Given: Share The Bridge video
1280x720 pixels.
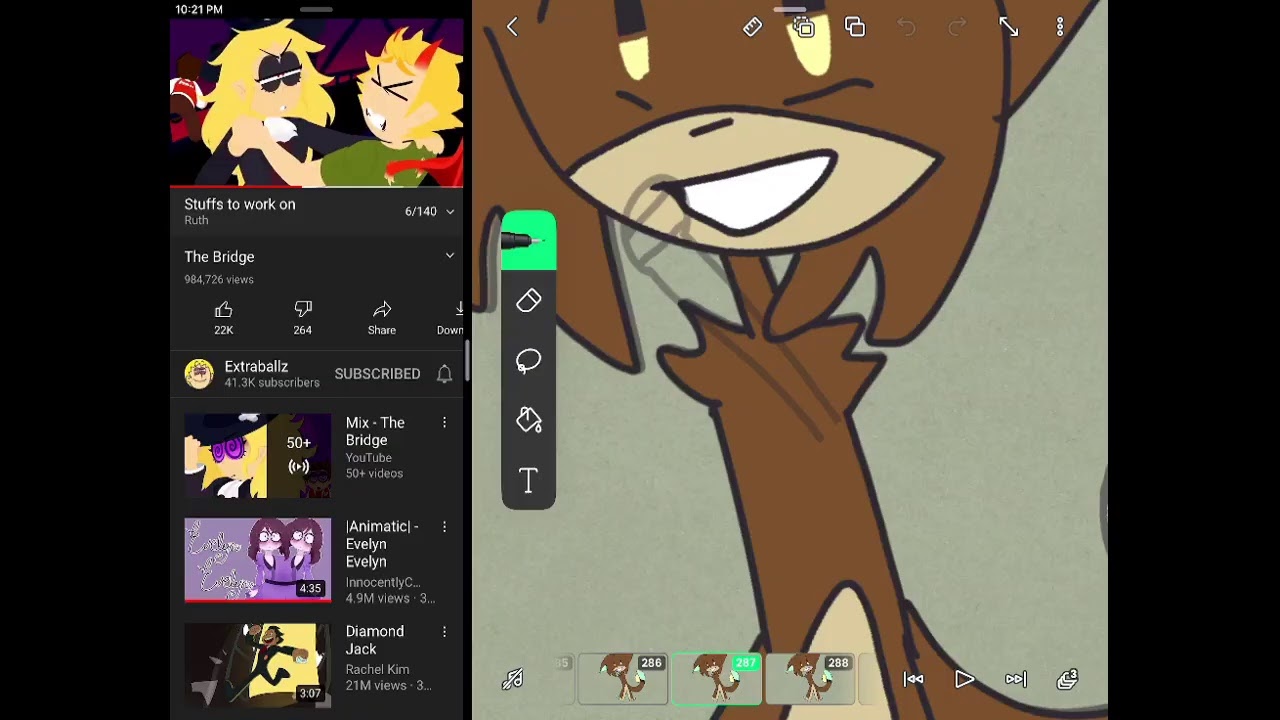Looking at the screenshot, I should tap(381, 318).
